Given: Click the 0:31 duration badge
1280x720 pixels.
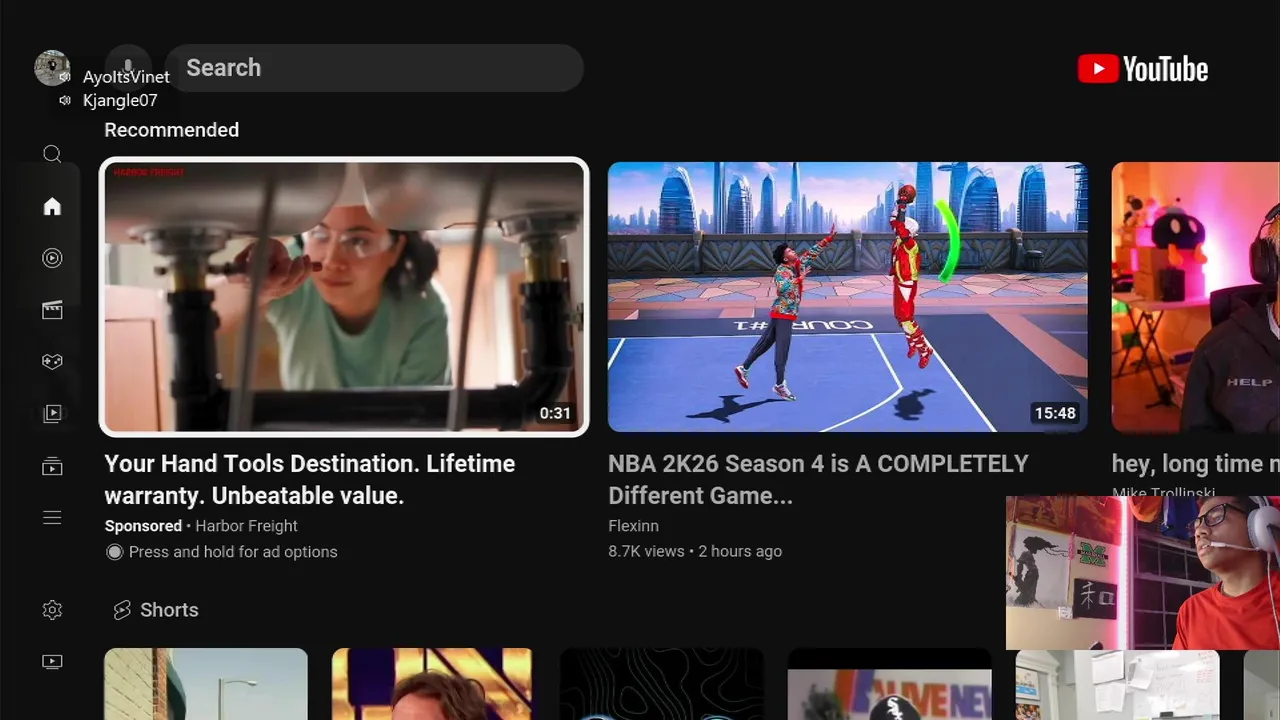Looking at the screenshot, I should pos(555,413).
